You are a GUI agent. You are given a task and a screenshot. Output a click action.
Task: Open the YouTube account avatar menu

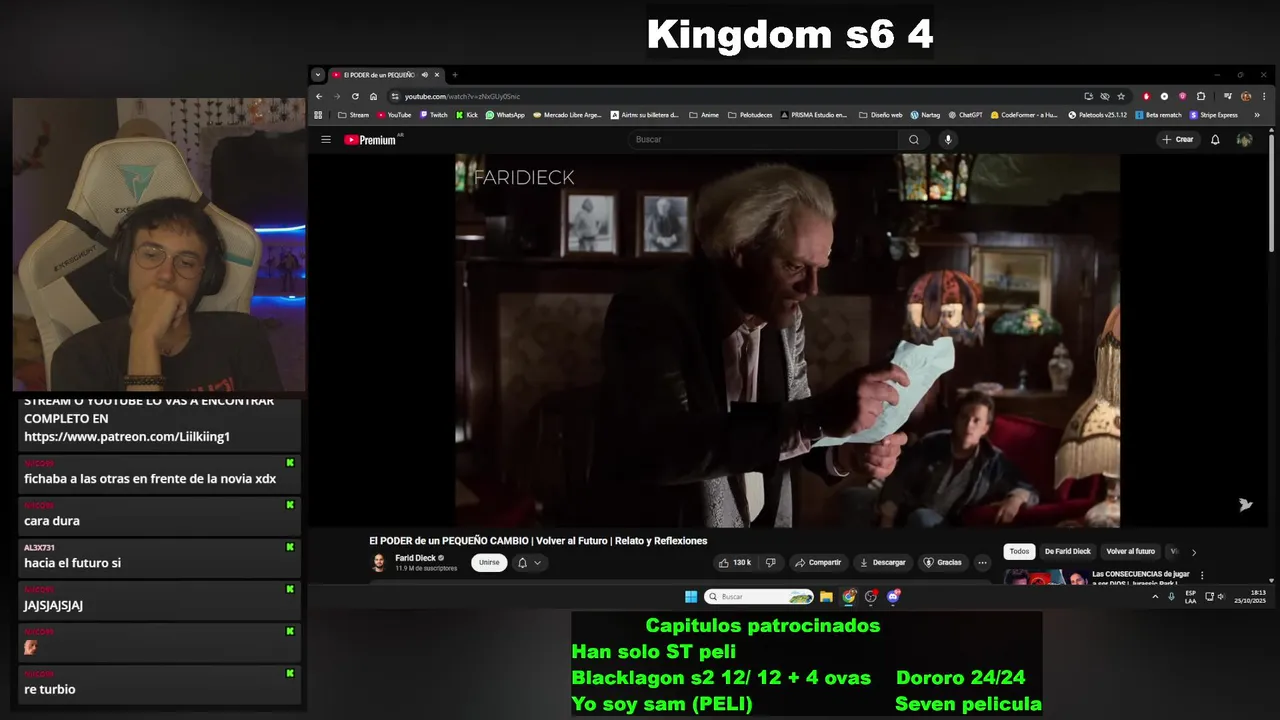[1244, 140]
